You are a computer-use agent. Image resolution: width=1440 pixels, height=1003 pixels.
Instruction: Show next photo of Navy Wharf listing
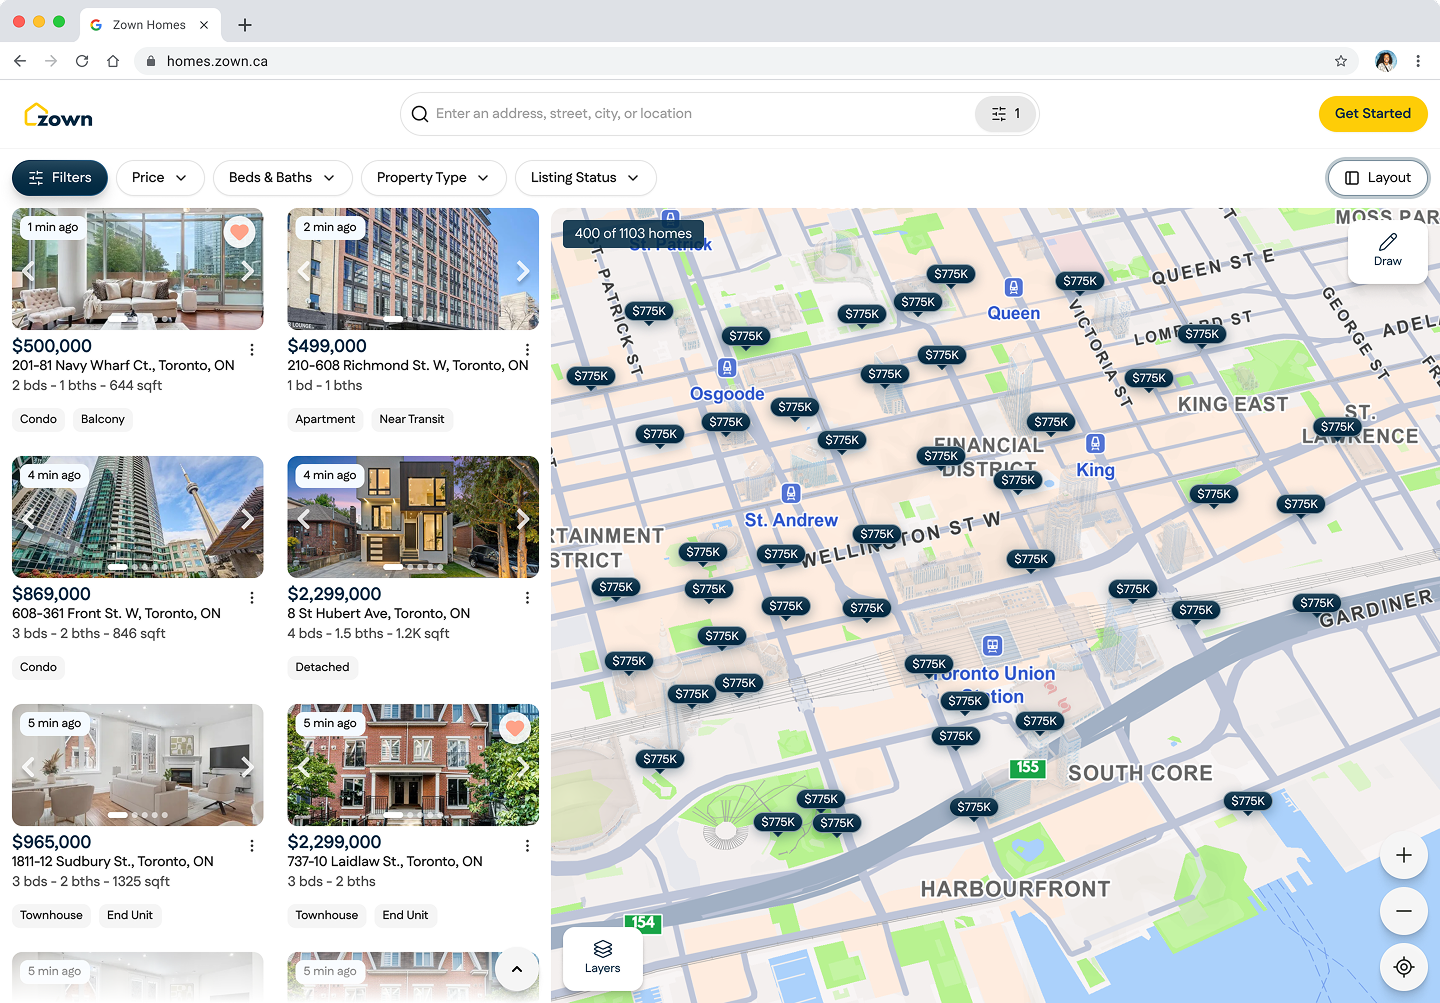pyautogui.click(x=247, y=270)
